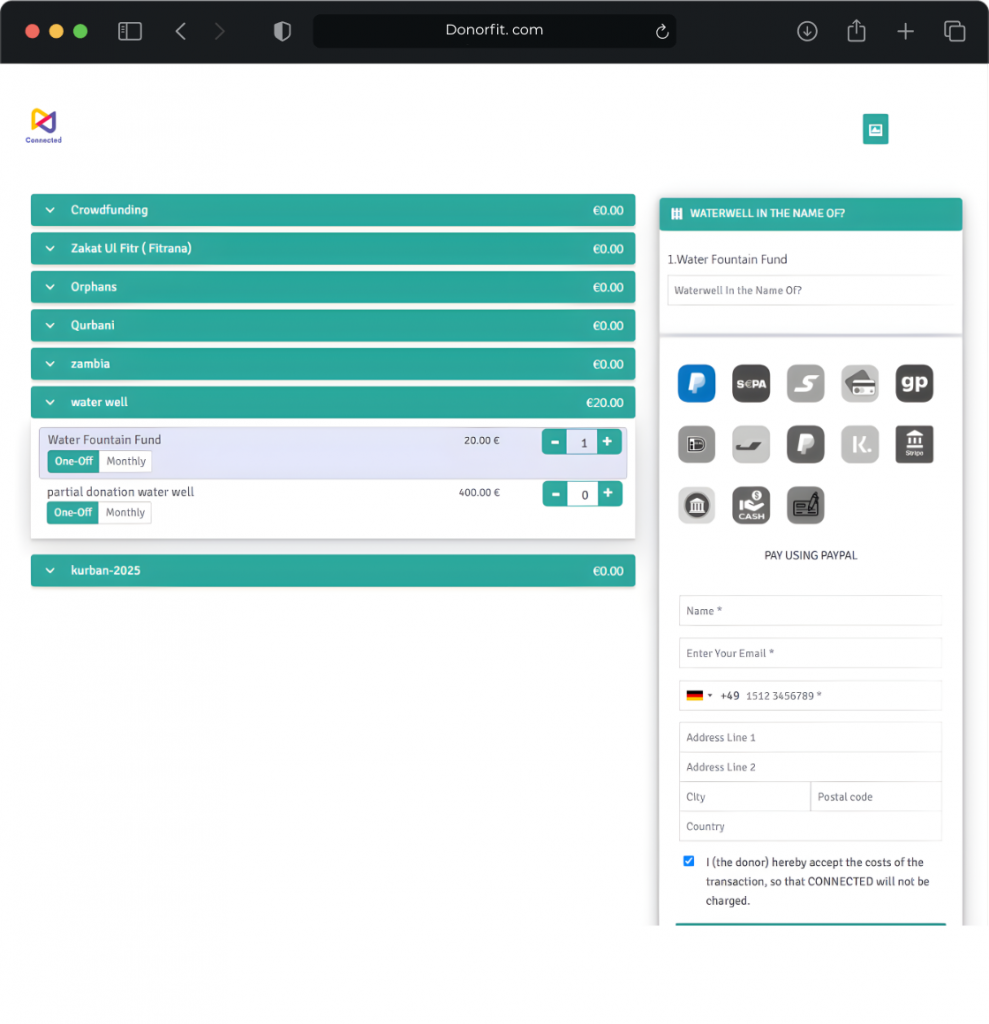
Task: Click the Enter Your Email field
Action: point(810,653)
